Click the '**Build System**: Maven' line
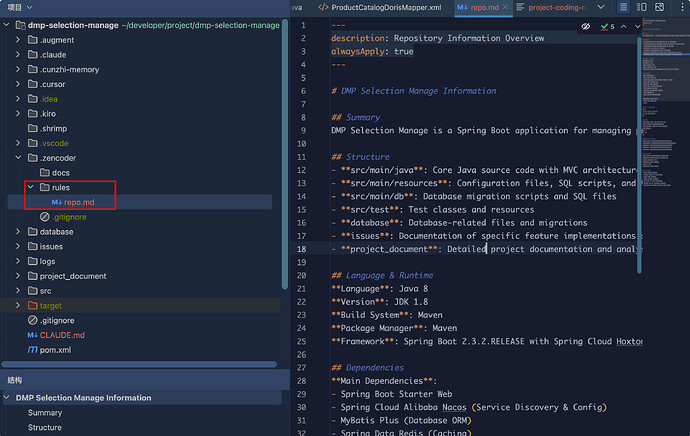Image resolution: width=690 pixels, height=436 pixels. 387,315
